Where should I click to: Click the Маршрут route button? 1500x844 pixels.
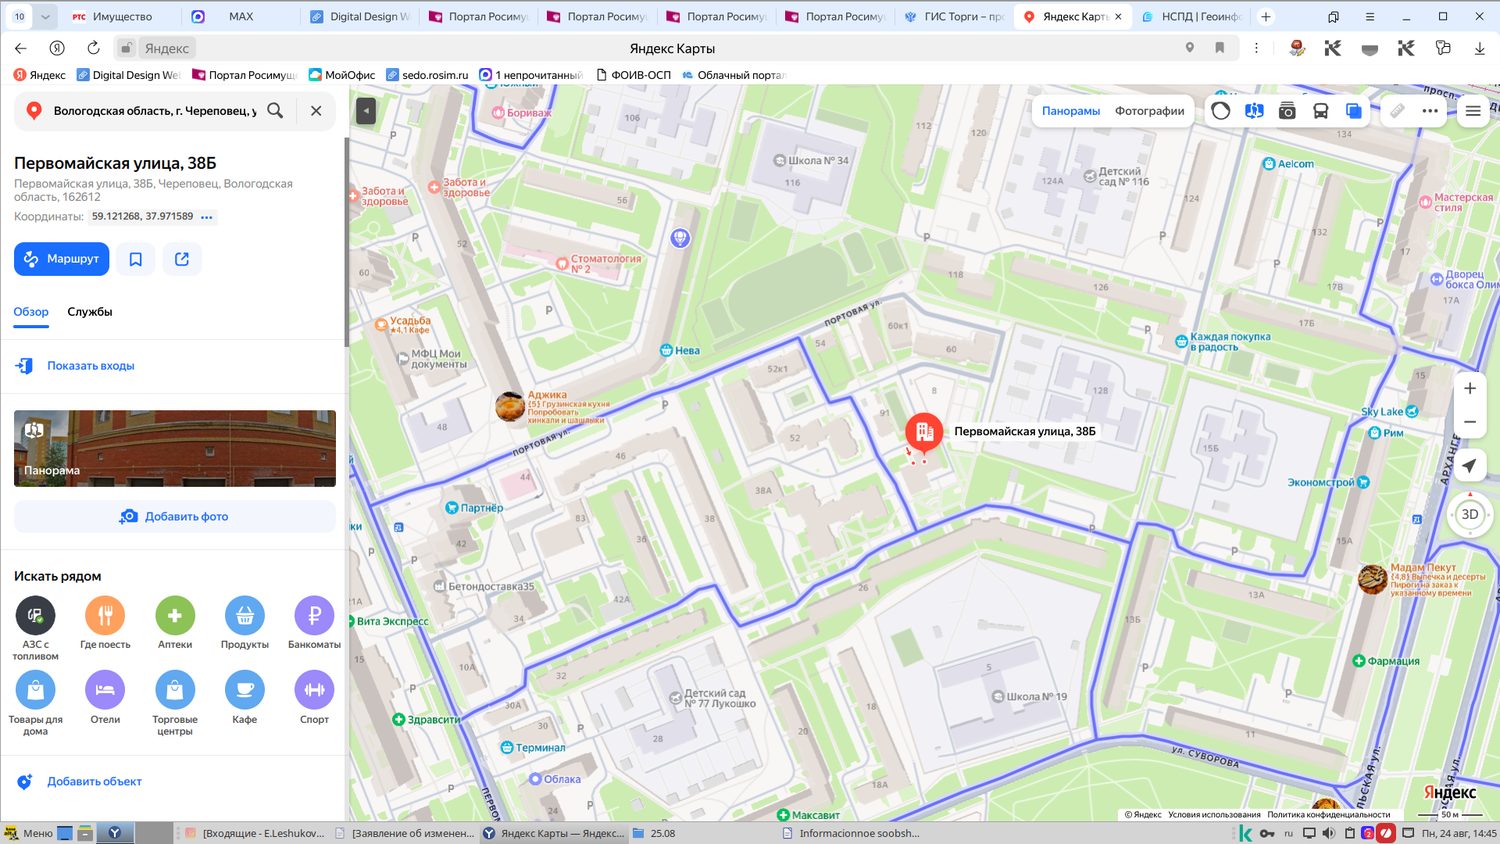(61, 259)
